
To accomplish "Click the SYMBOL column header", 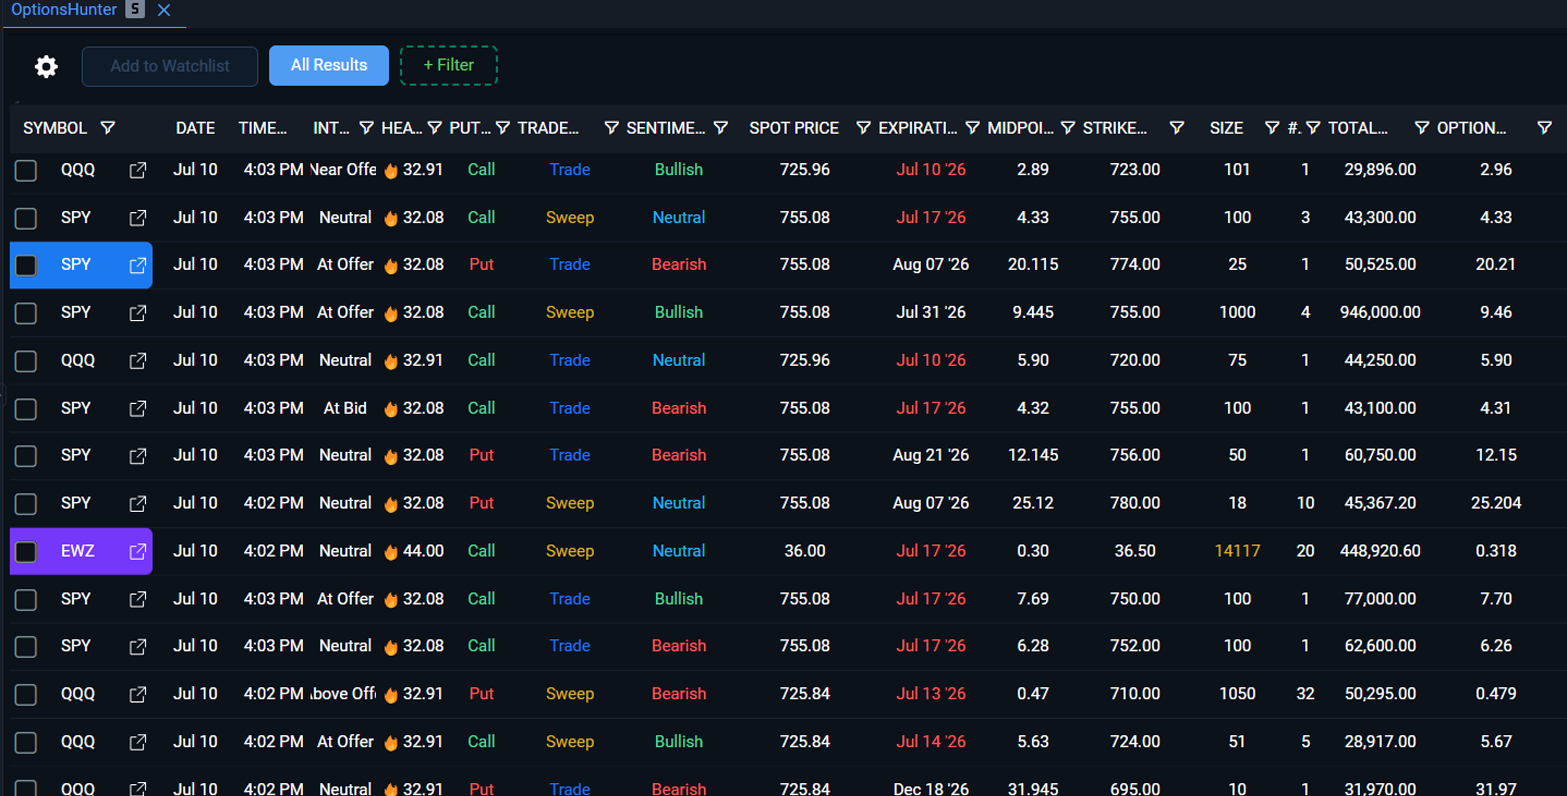I will click(55, 128).
